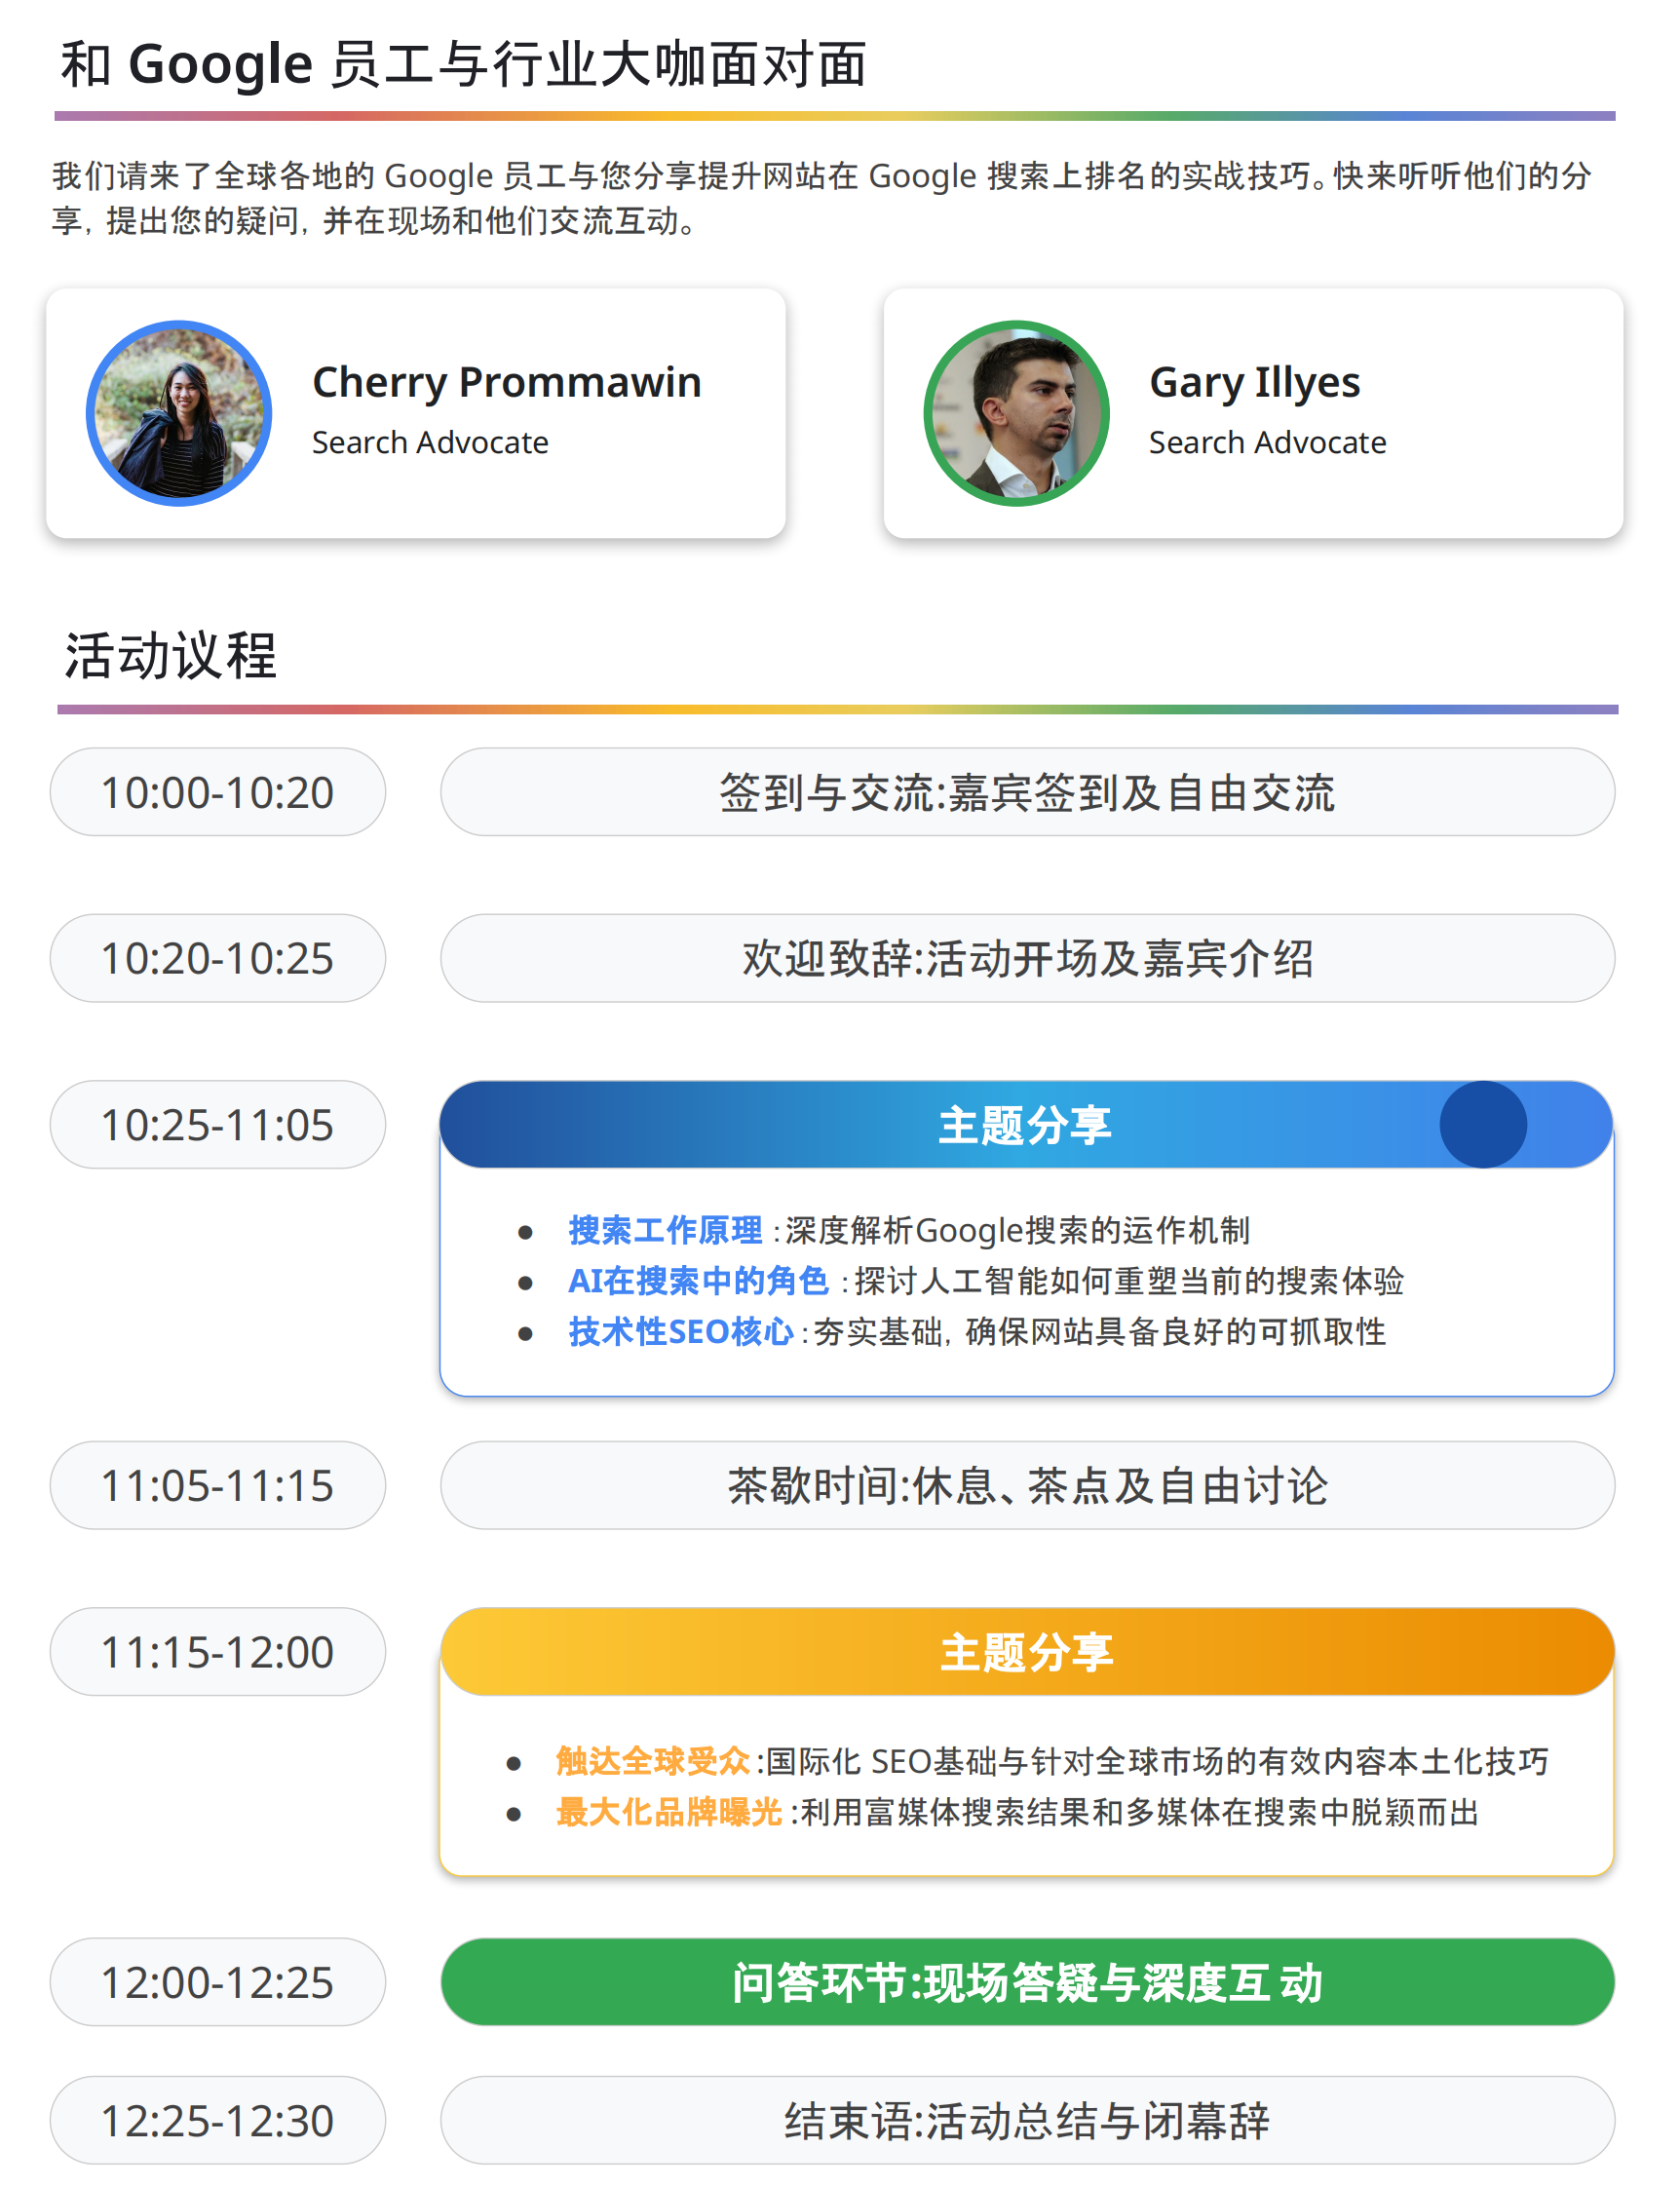Click the 和 Google 员工与行业大咖面对面 heading
Viewport: 1680px width, 2187px height.
[x=463, y=65]
